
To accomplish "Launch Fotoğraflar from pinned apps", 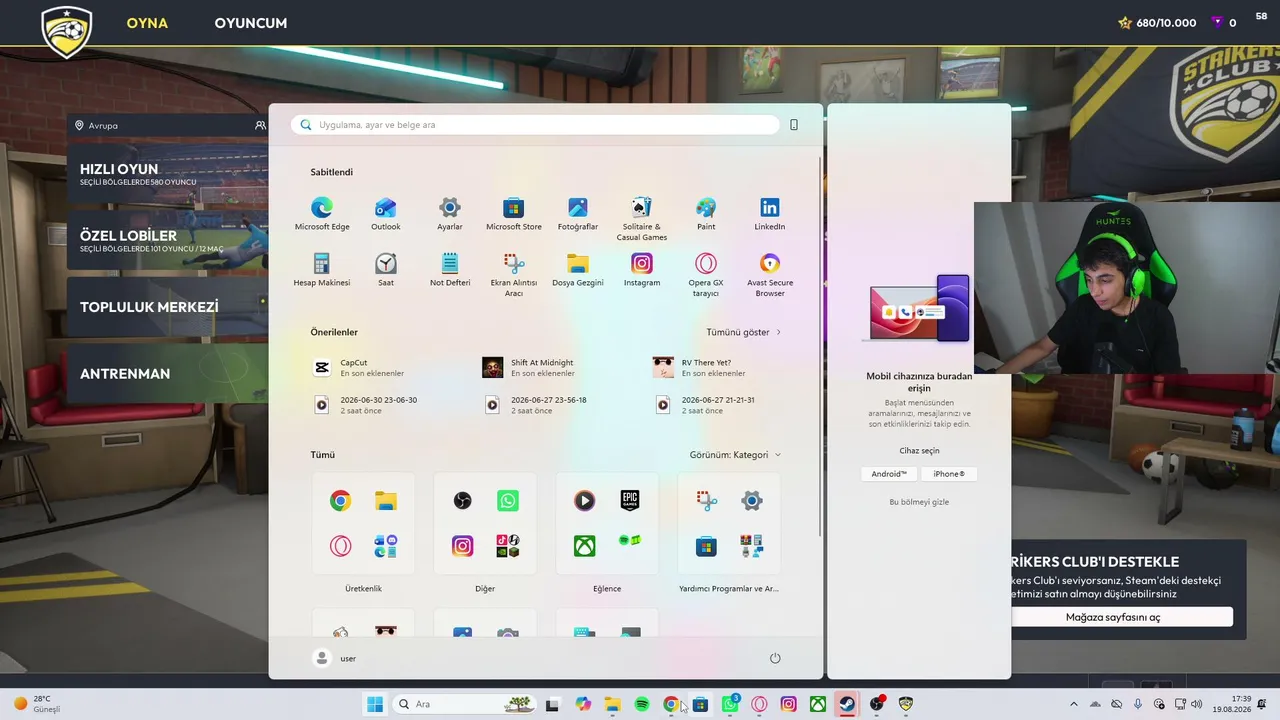I will point(578,213).
